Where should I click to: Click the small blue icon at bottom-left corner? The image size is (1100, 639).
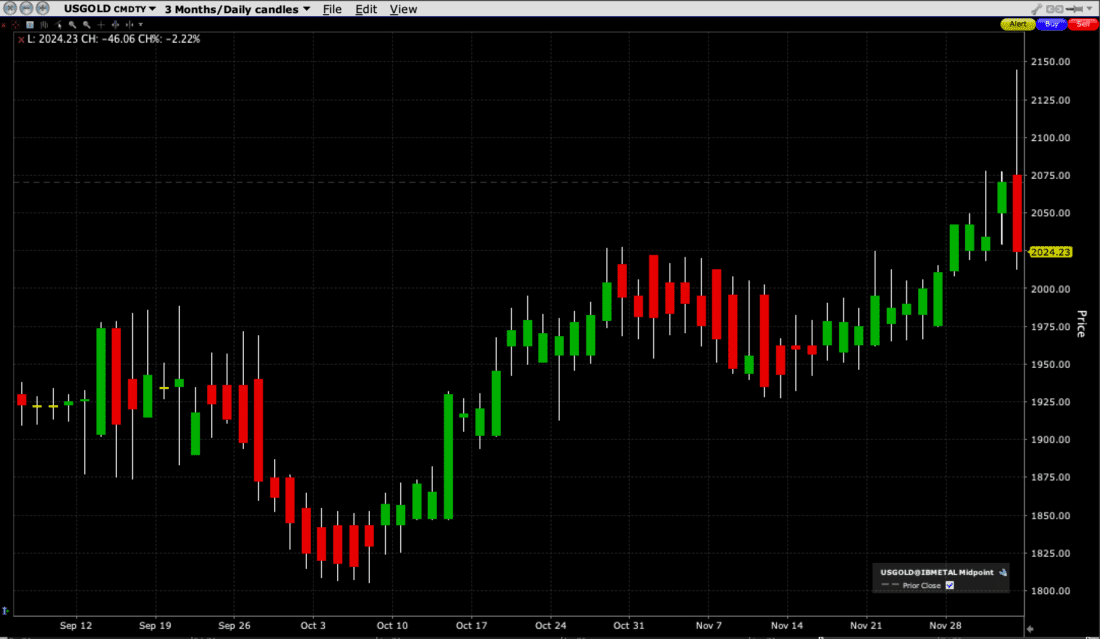click(x=5, y=611)
